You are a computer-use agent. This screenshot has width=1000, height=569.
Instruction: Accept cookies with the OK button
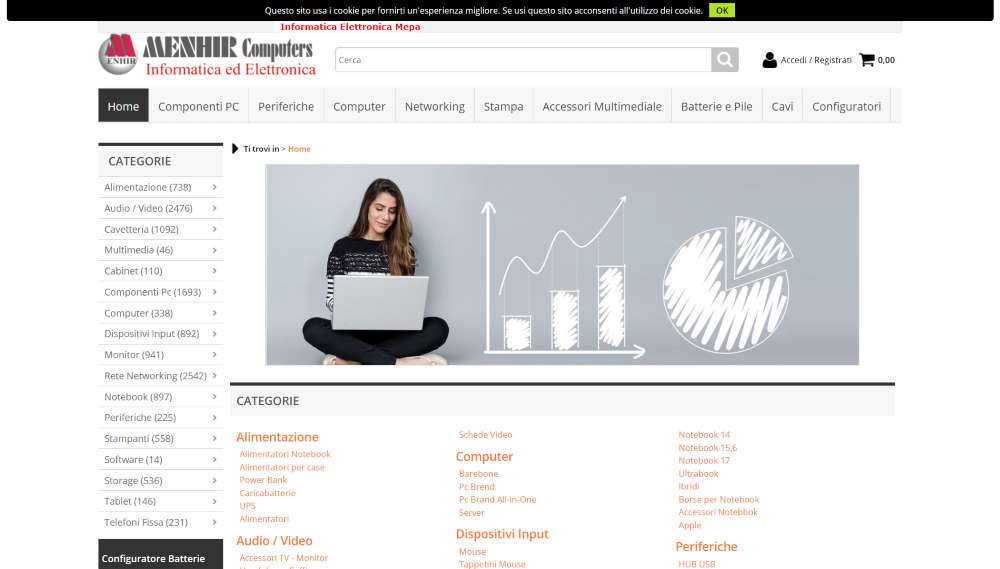[x=722, y=10]
